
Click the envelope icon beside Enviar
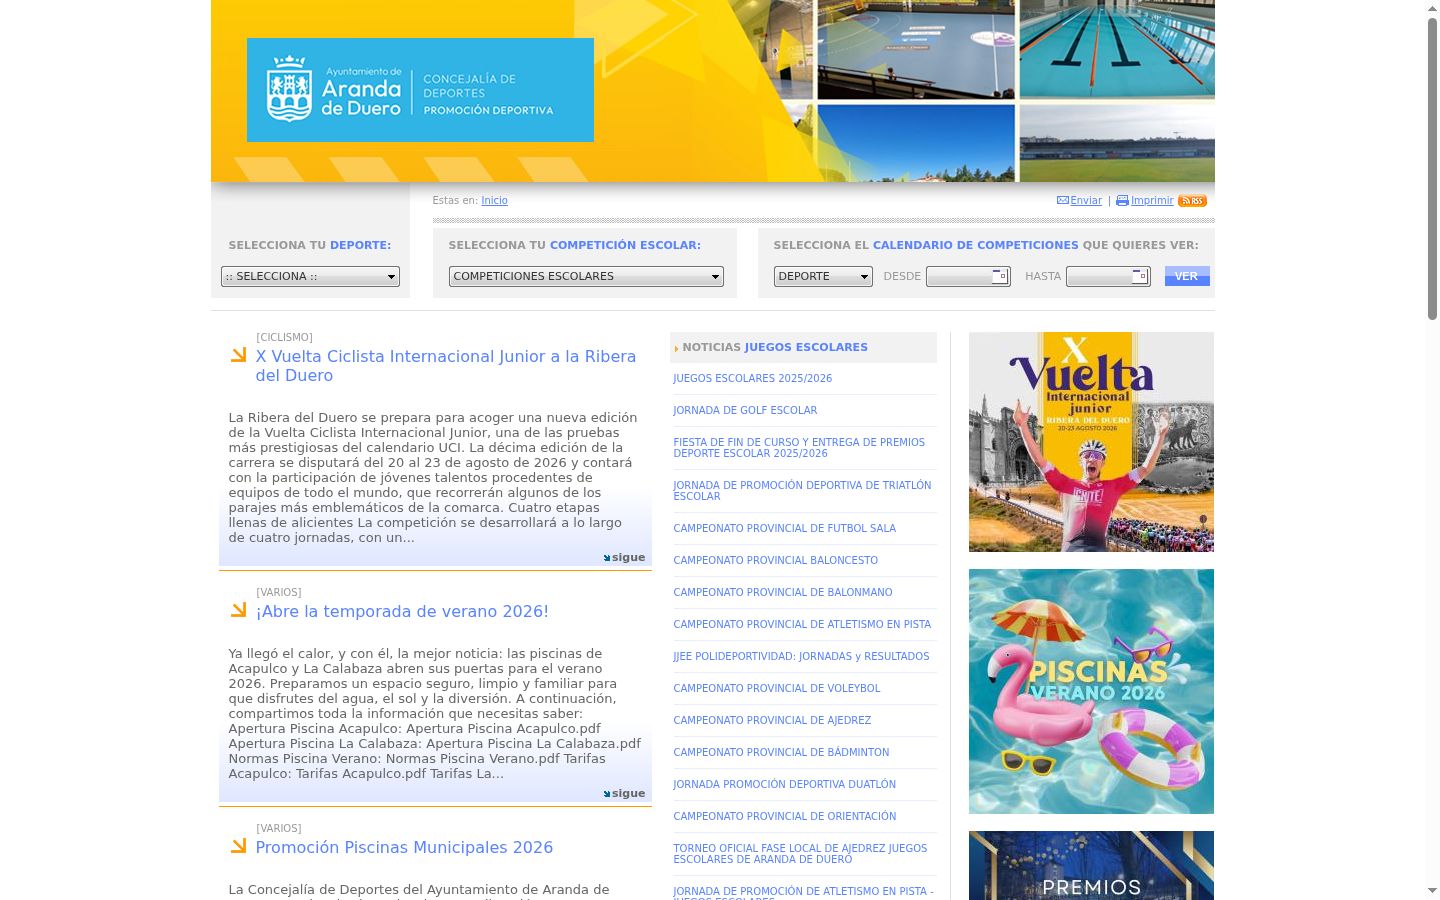coord(1063,201)
